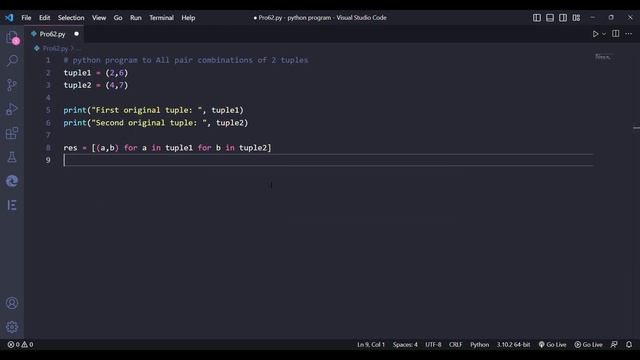Click the print "First original tuple" line
This screenshot has height=360, width=640.
pyautogui.click(x=153, y=110)
